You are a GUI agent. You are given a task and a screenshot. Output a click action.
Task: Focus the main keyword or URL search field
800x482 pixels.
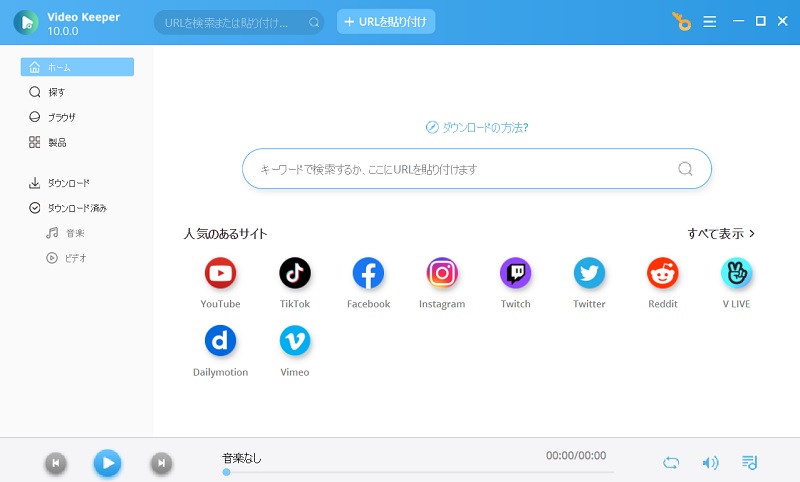477,168
